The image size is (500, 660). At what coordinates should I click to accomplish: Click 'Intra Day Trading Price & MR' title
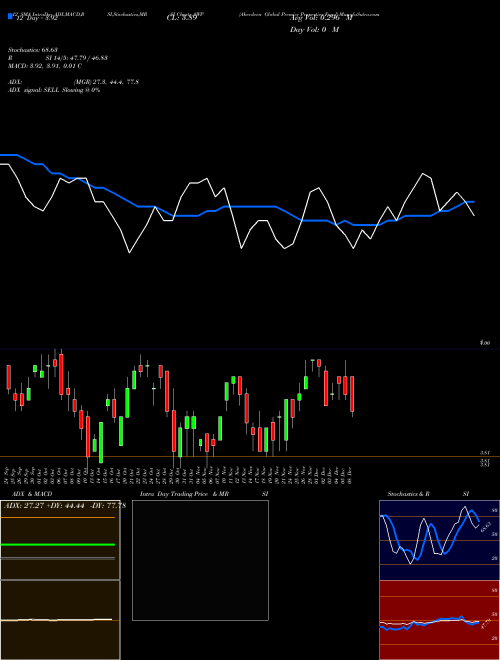pyautogui.click(x=184, y=494)
